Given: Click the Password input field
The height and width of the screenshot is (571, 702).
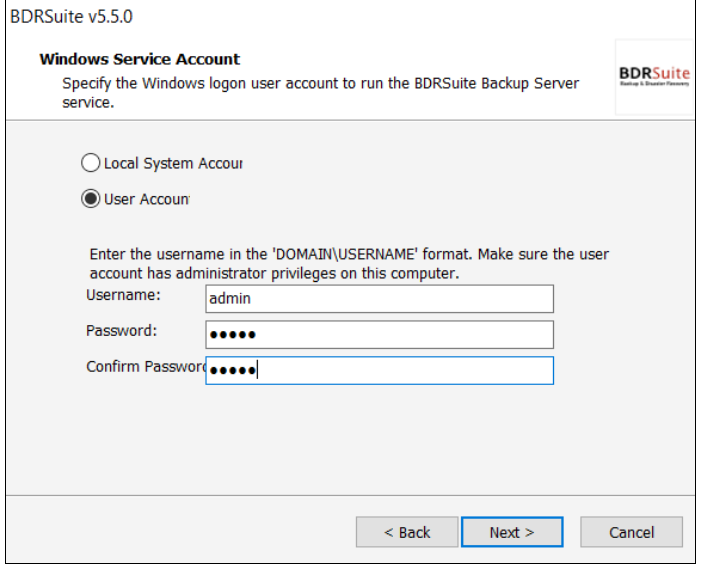Looking at the screenshot, I should [379, 335].
